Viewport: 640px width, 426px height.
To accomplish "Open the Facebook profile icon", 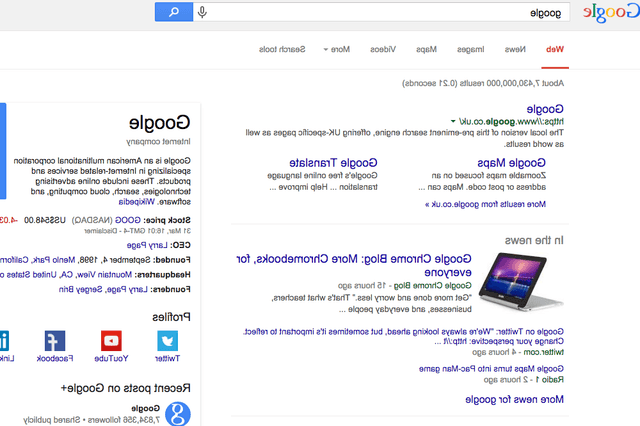I will tap(55, 341).
